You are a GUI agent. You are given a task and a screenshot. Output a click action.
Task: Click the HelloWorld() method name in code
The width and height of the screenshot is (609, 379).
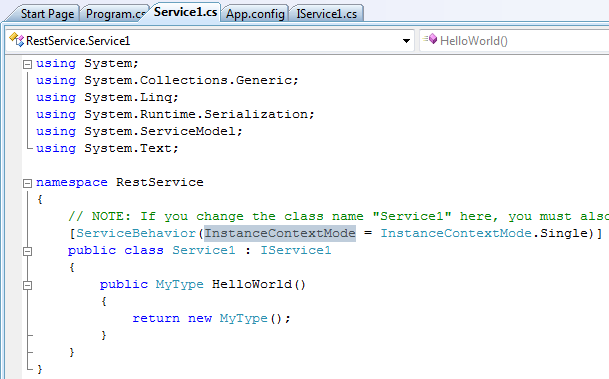[x=259, y=284]
